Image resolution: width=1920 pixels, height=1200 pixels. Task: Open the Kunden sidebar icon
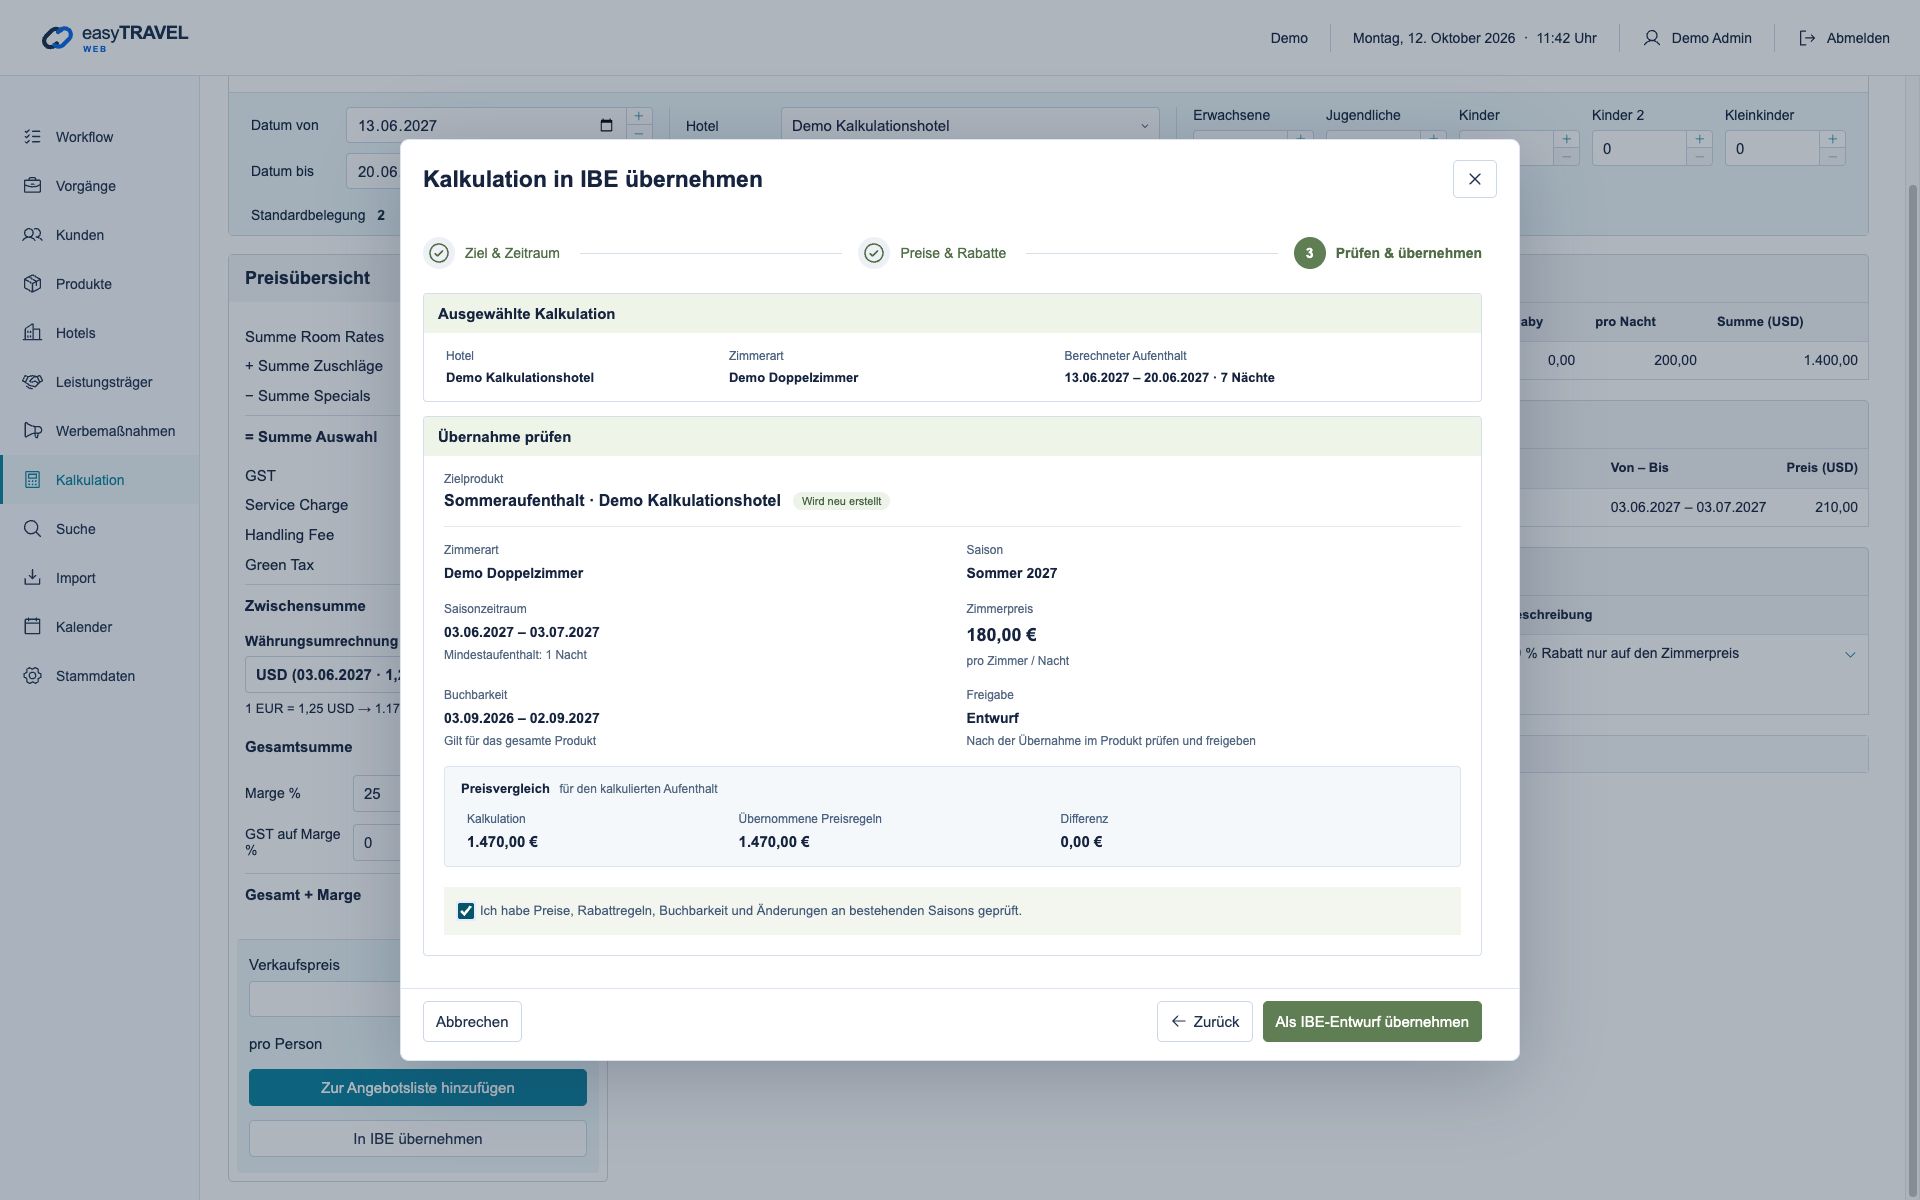[x=33, y=235]
